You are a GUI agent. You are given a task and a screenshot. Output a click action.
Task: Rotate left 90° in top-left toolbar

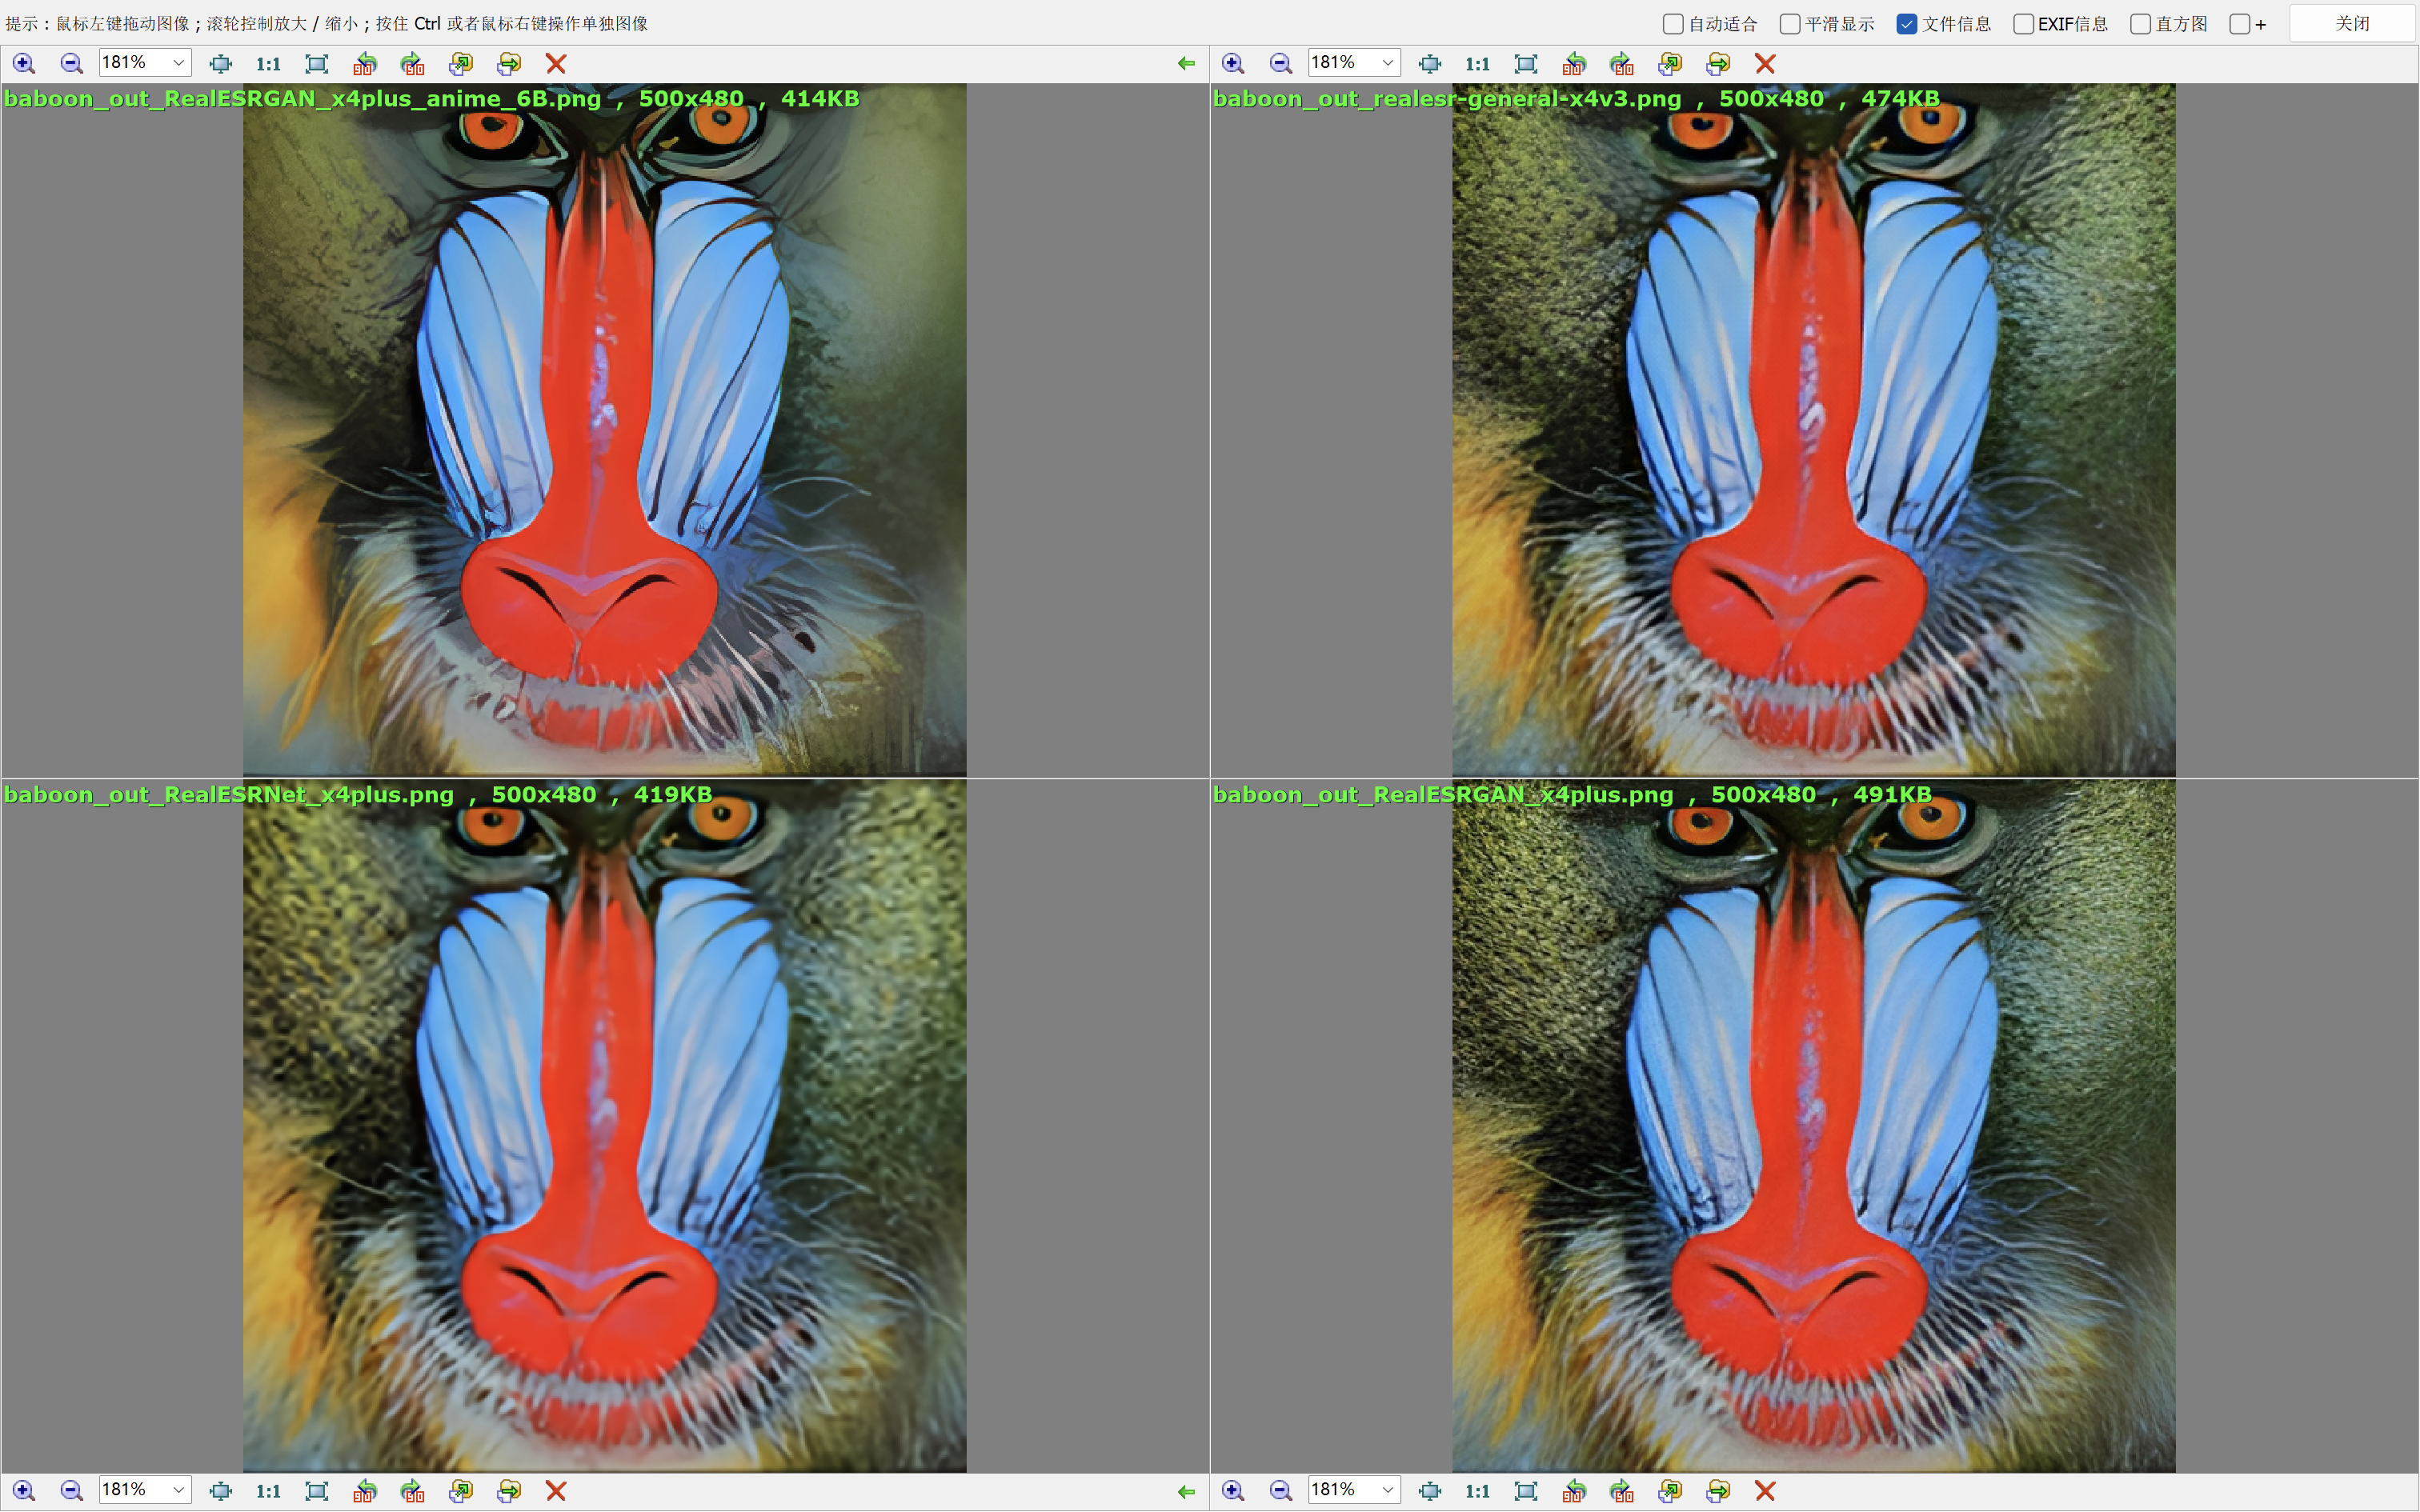(x=365, y=64)
